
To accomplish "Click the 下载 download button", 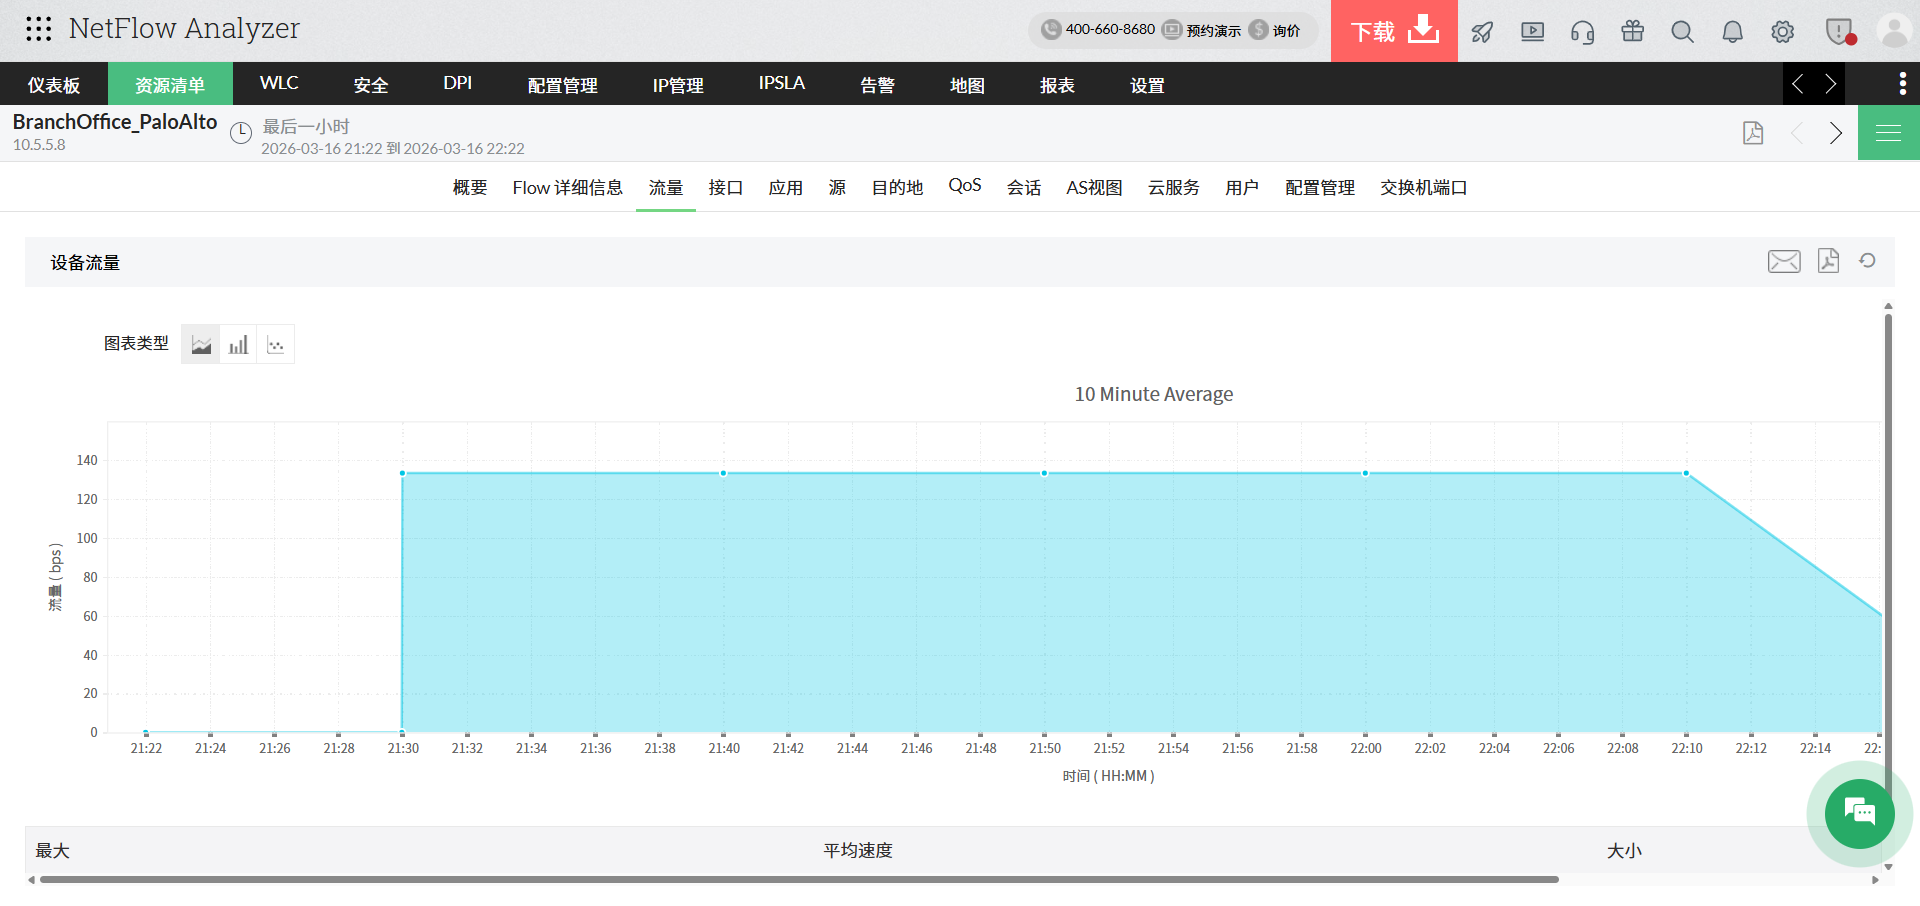I will pyautogui.click(x=1393, y=31).
